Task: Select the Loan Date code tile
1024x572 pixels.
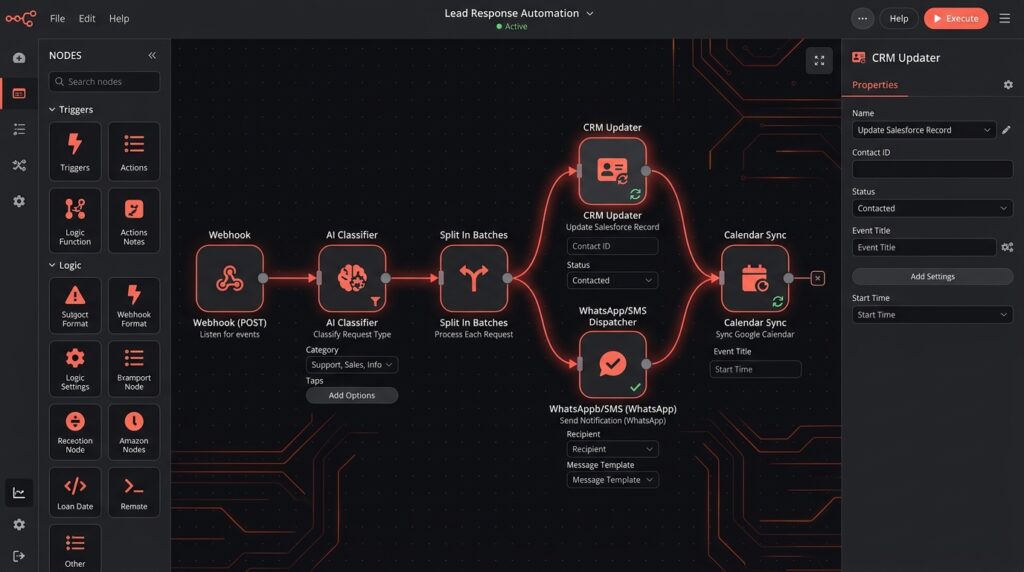Action: click(x=75, y=492)
